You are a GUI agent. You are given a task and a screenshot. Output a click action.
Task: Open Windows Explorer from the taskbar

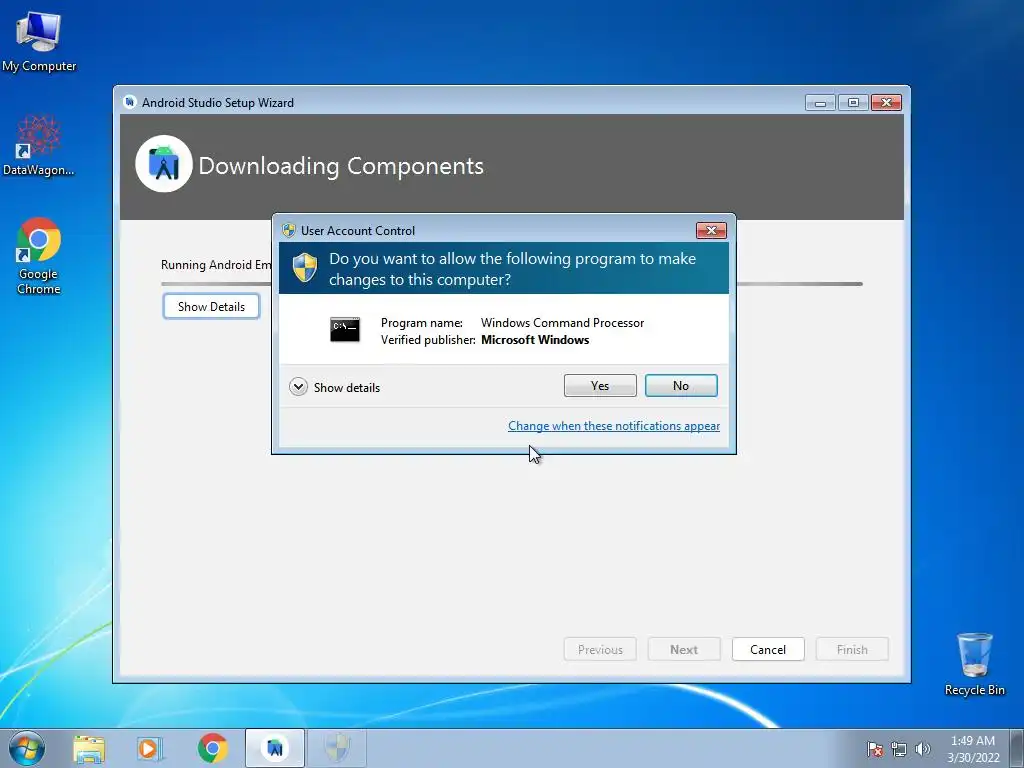click(89, 748)
